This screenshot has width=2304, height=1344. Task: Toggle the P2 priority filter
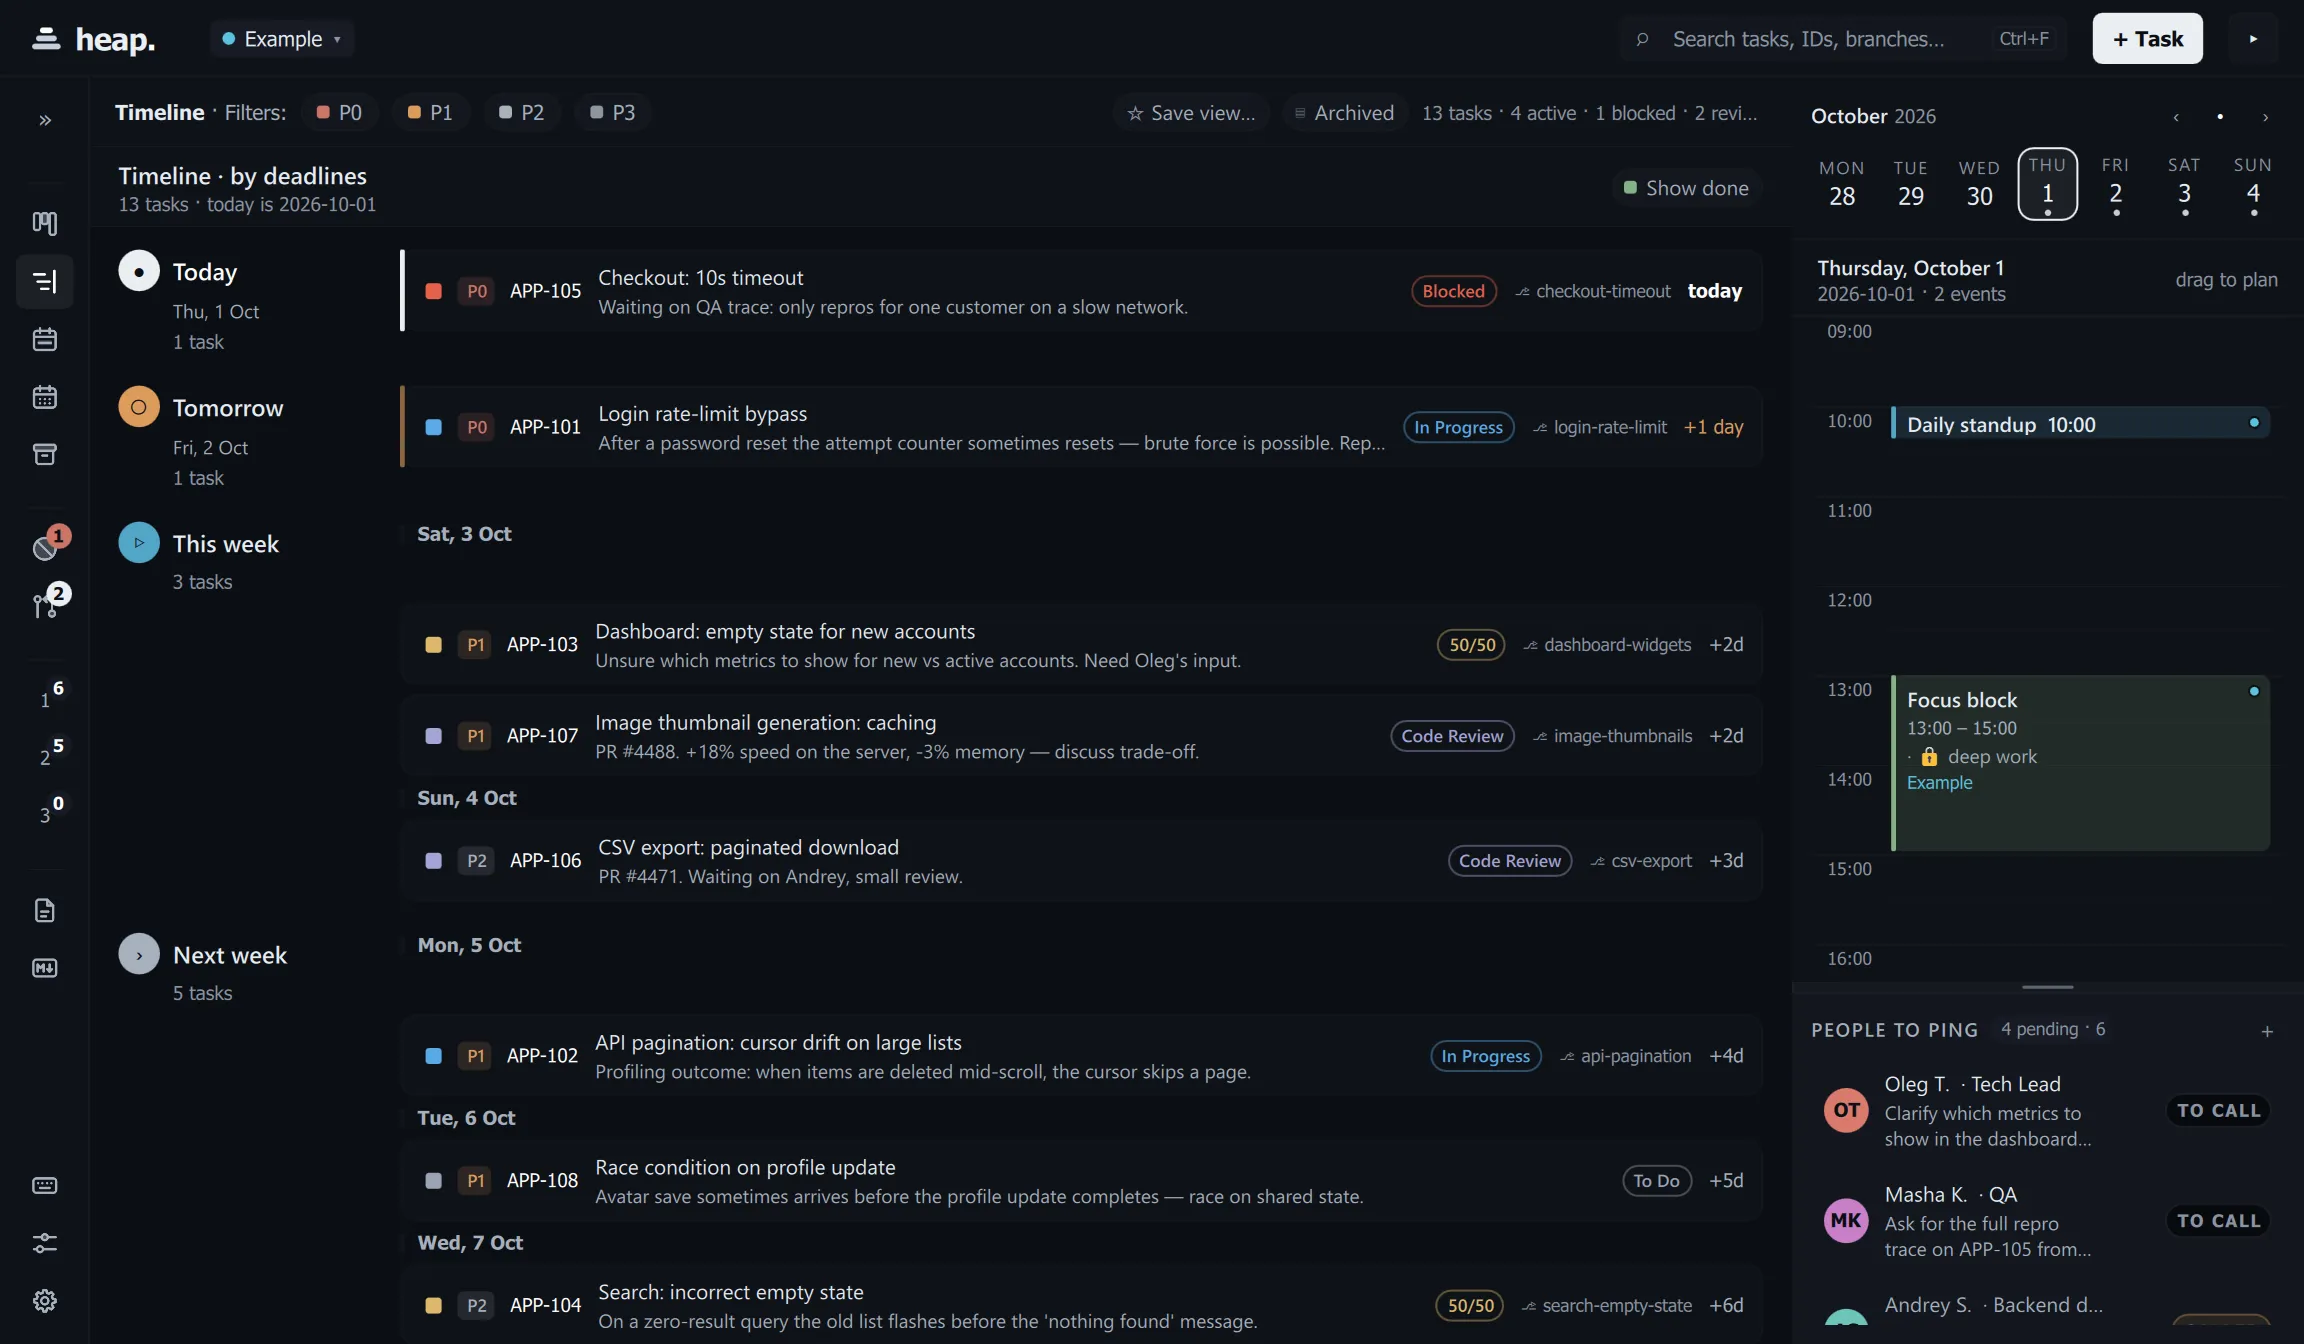(x=521, y=112)
